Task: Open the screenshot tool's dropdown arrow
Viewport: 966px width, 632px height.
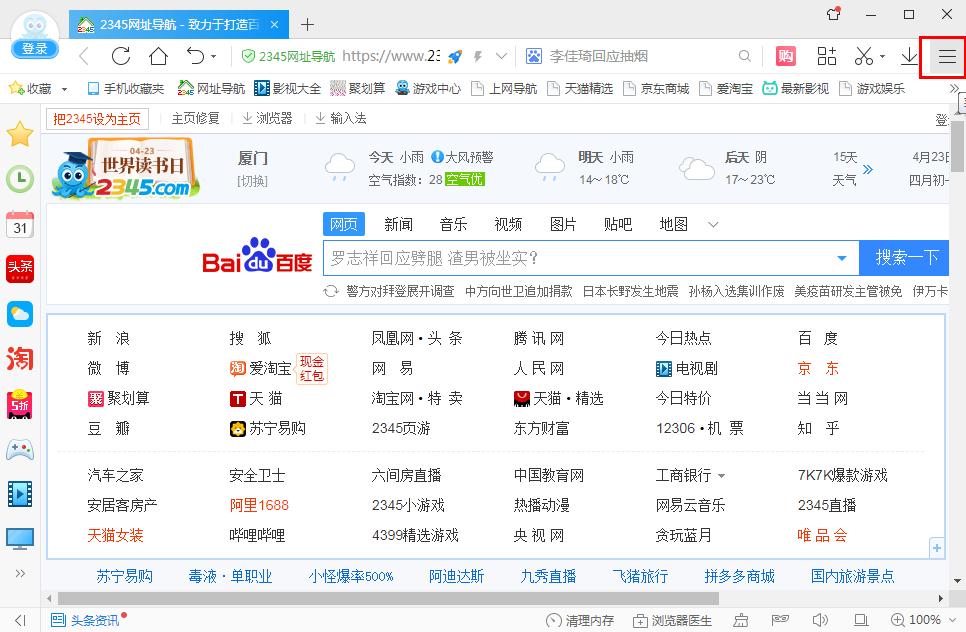Action: (880, 57)
